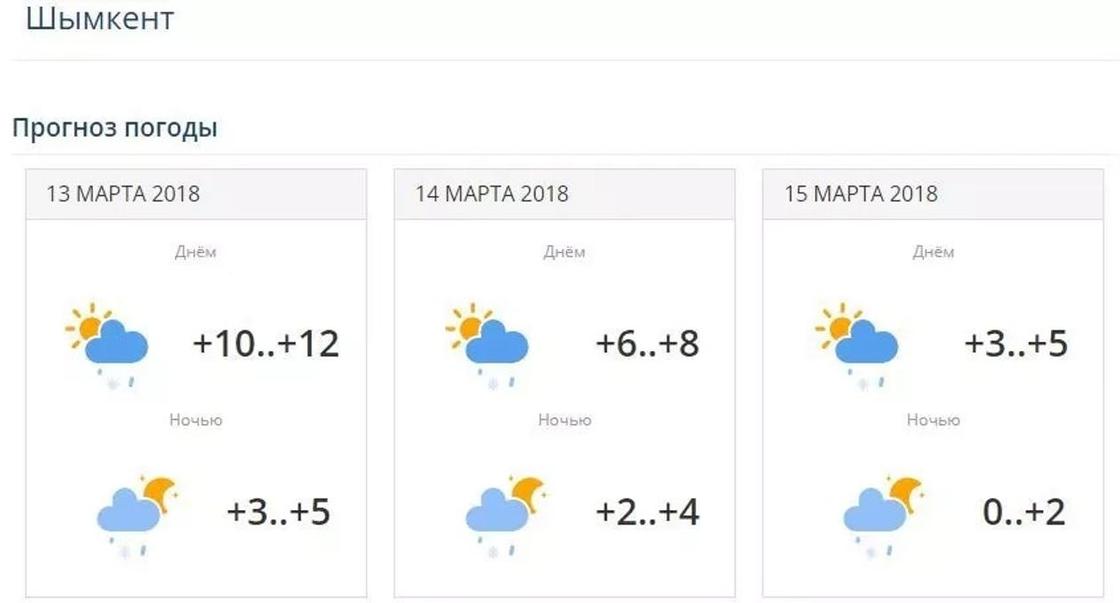The width and height of the screenshot is (1120, 603).
Task: Click the 15 March daytime weather icon
Action: pos(856,344)
